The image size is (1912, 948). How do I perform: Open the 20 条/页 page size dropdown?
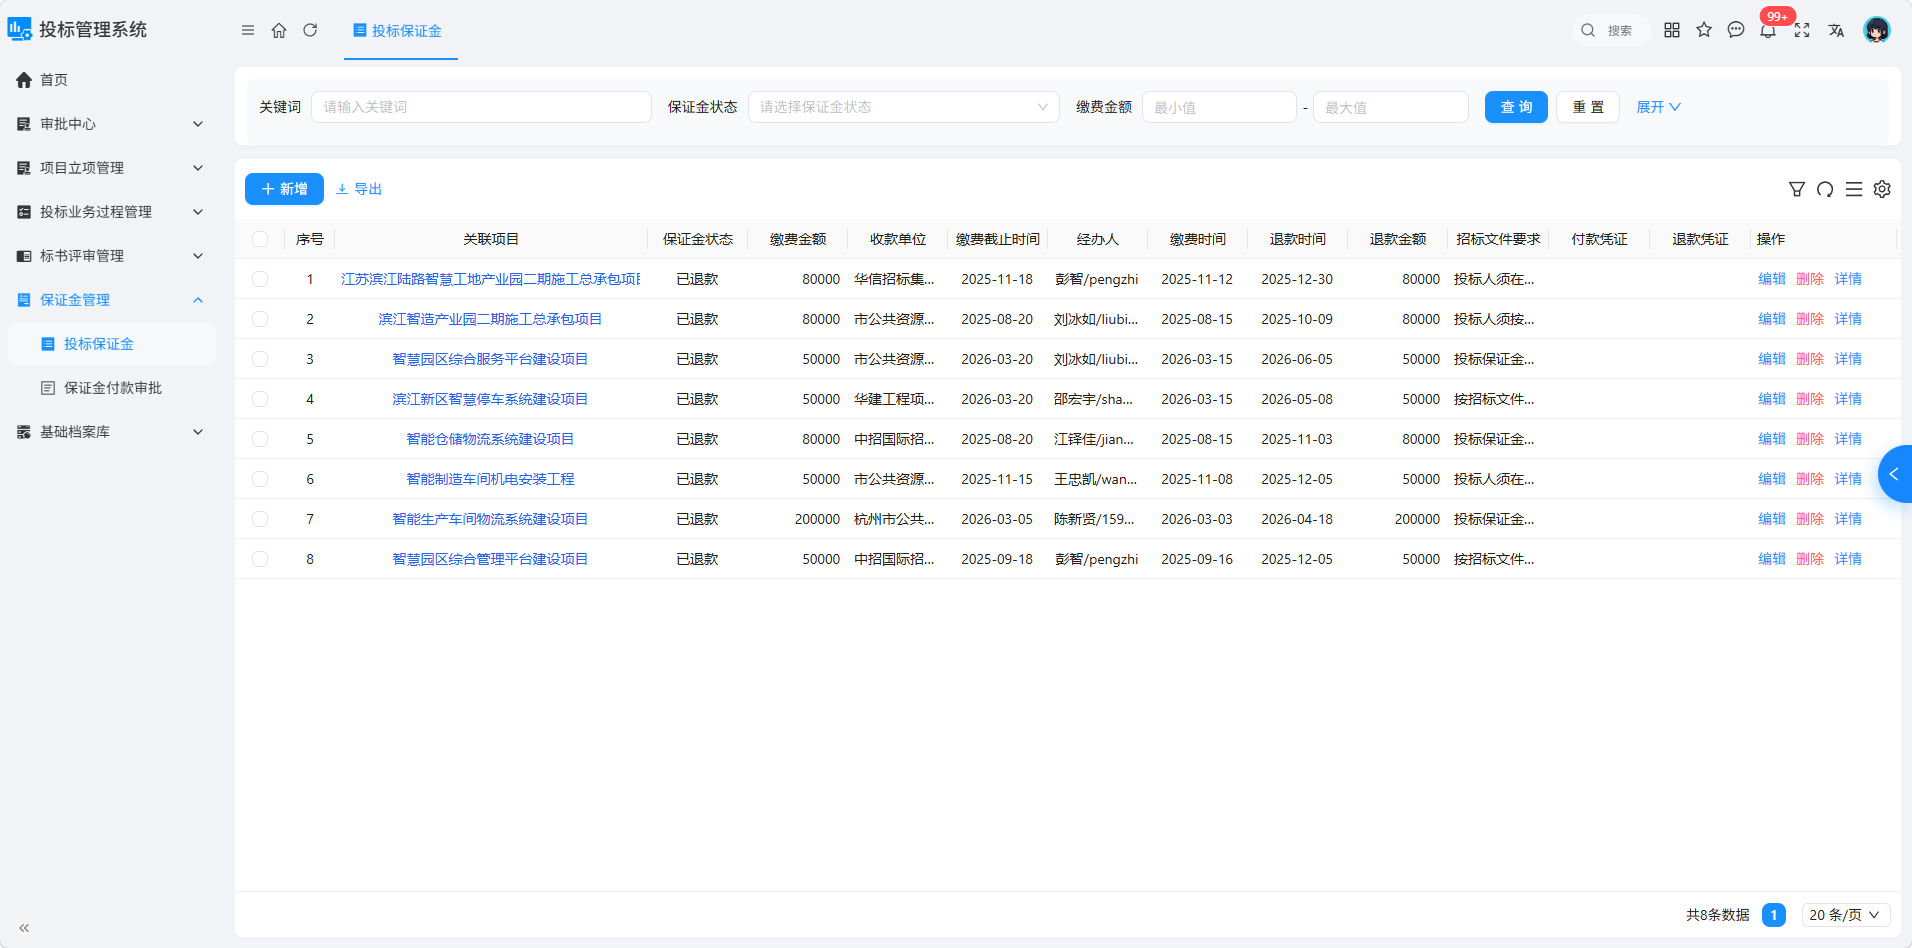(x=1845, y=915)
